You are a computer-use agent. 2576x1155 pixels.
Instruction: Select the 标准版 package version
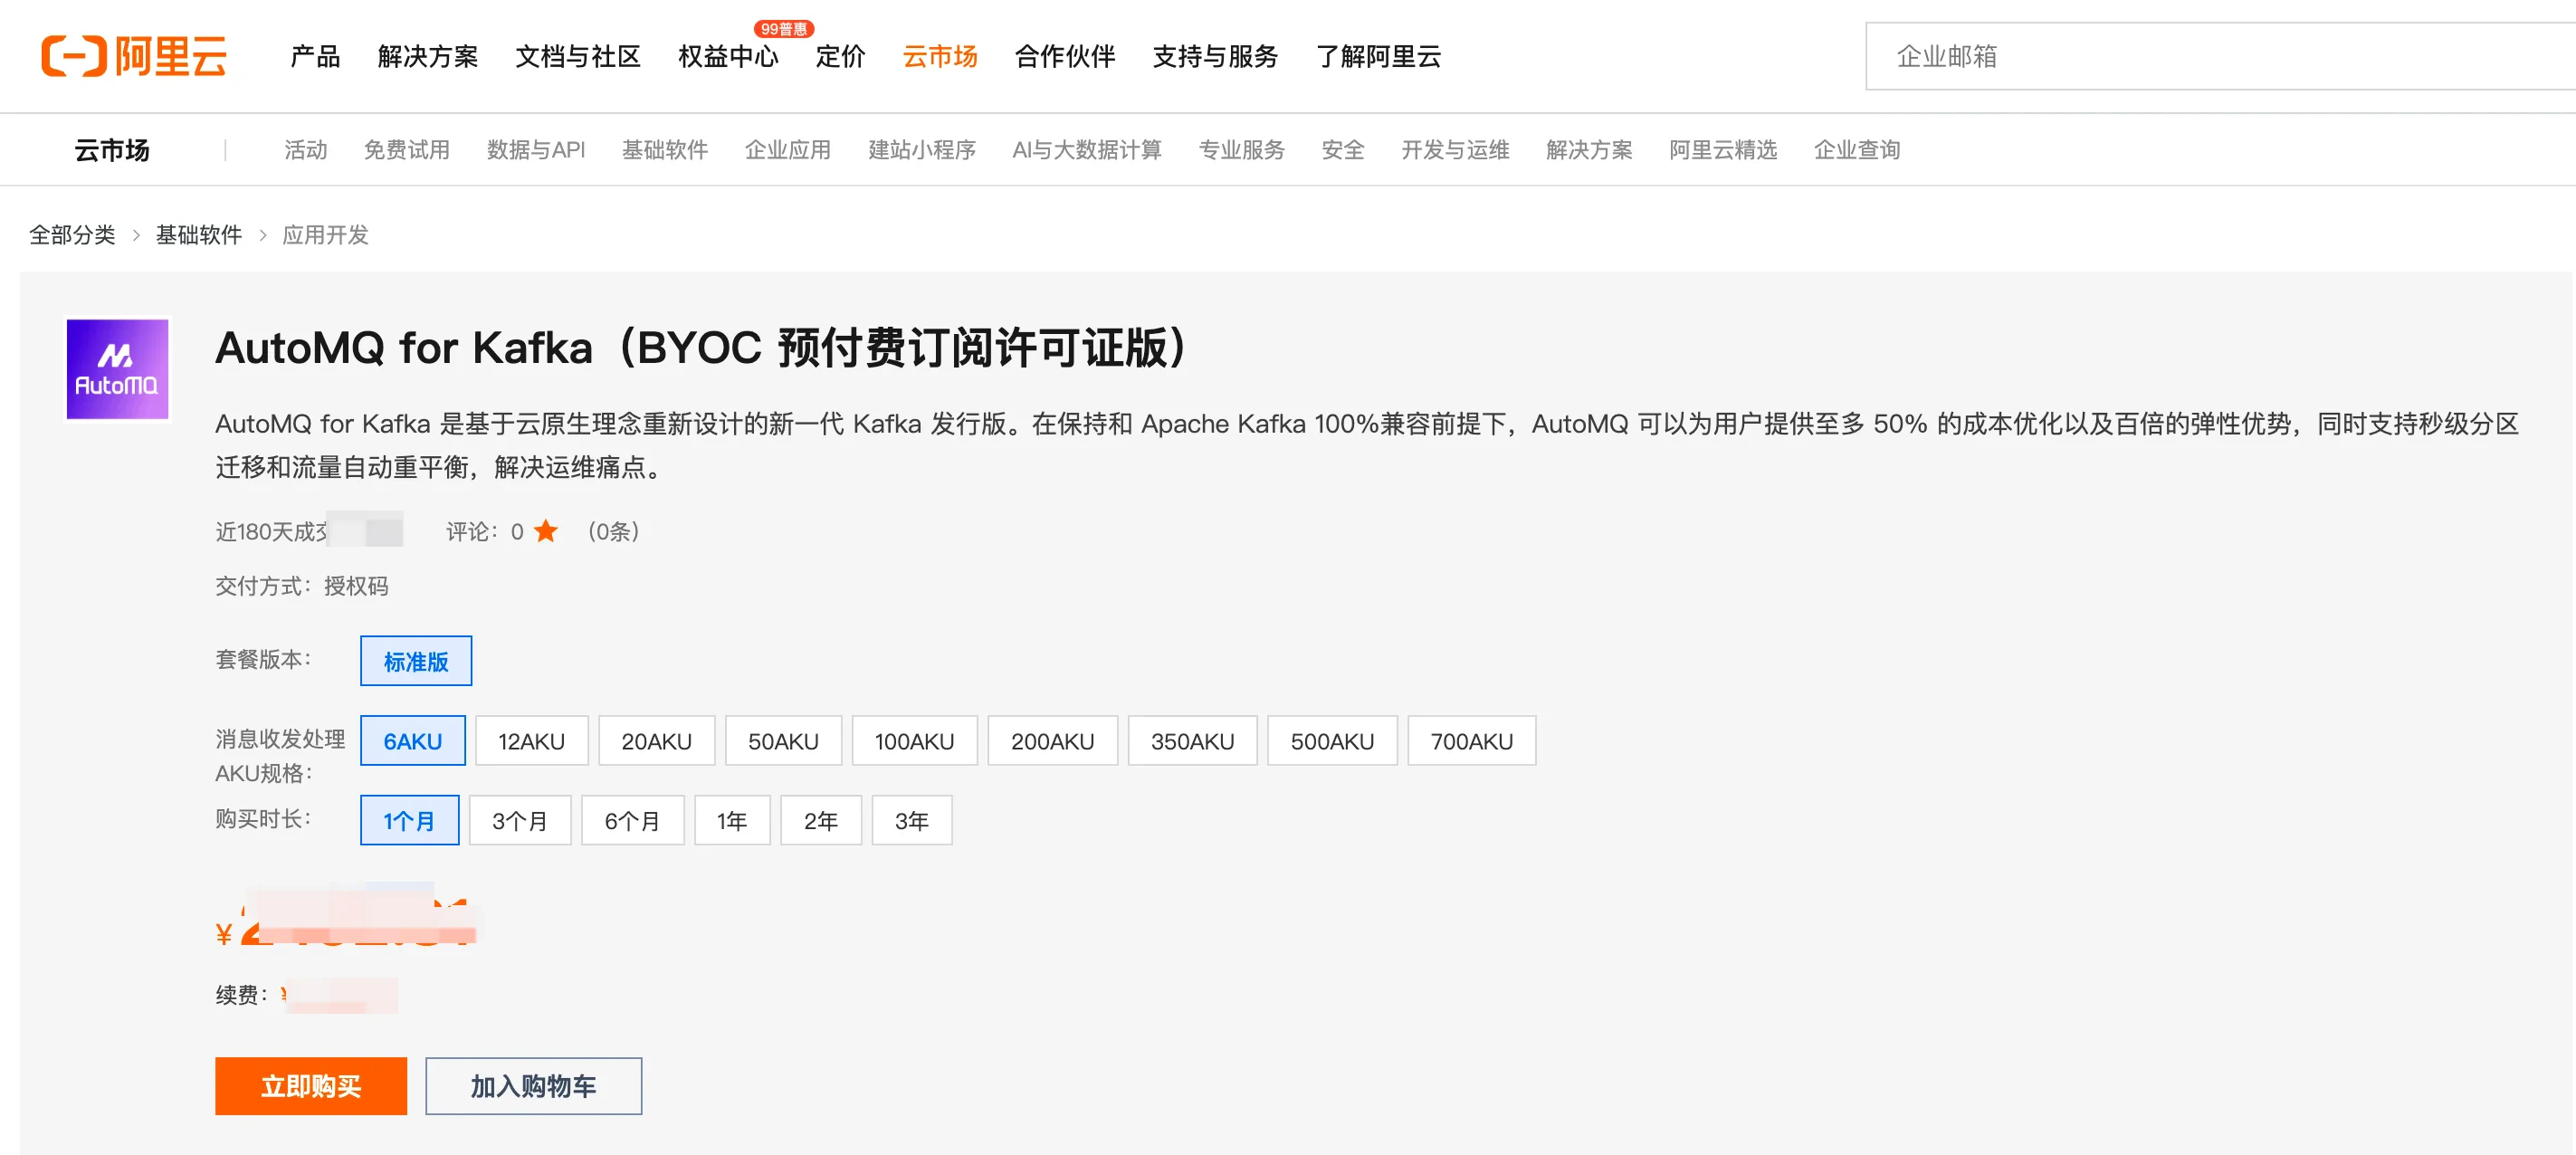tap(415, 661)
